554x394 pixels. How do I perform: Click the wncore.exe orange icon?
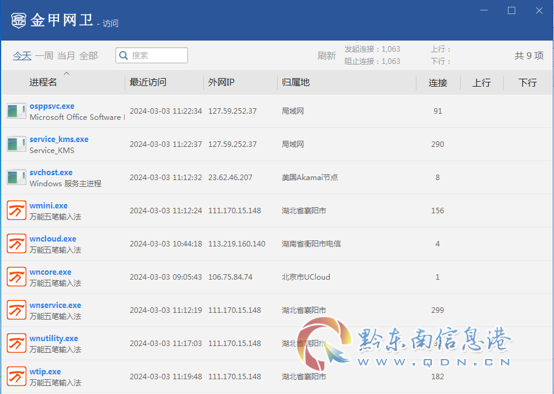tap(17, 277)
